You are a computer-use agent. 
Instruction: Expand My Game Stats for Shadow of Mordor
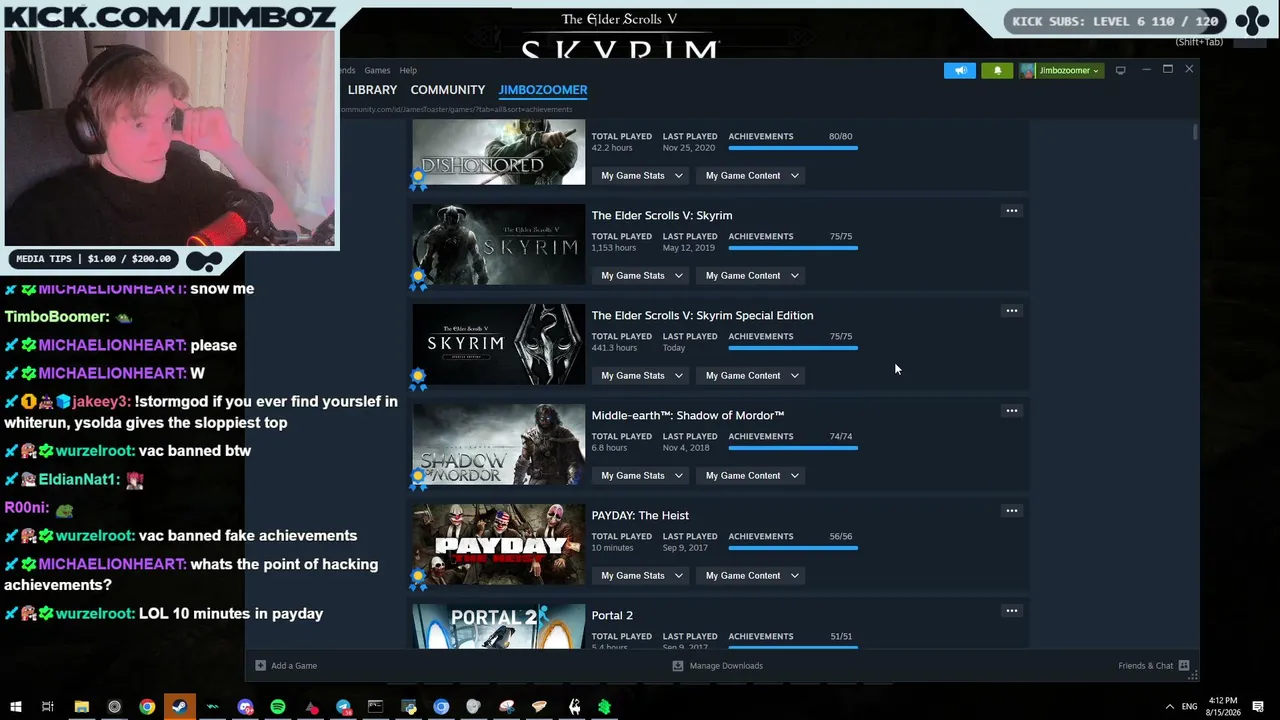[x=641, y=476]
